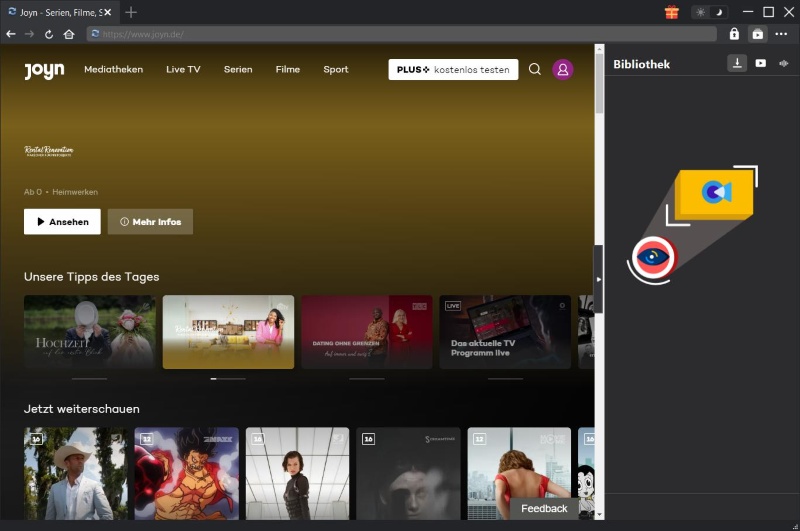
Task: Open Filme section
Action: 288,69
